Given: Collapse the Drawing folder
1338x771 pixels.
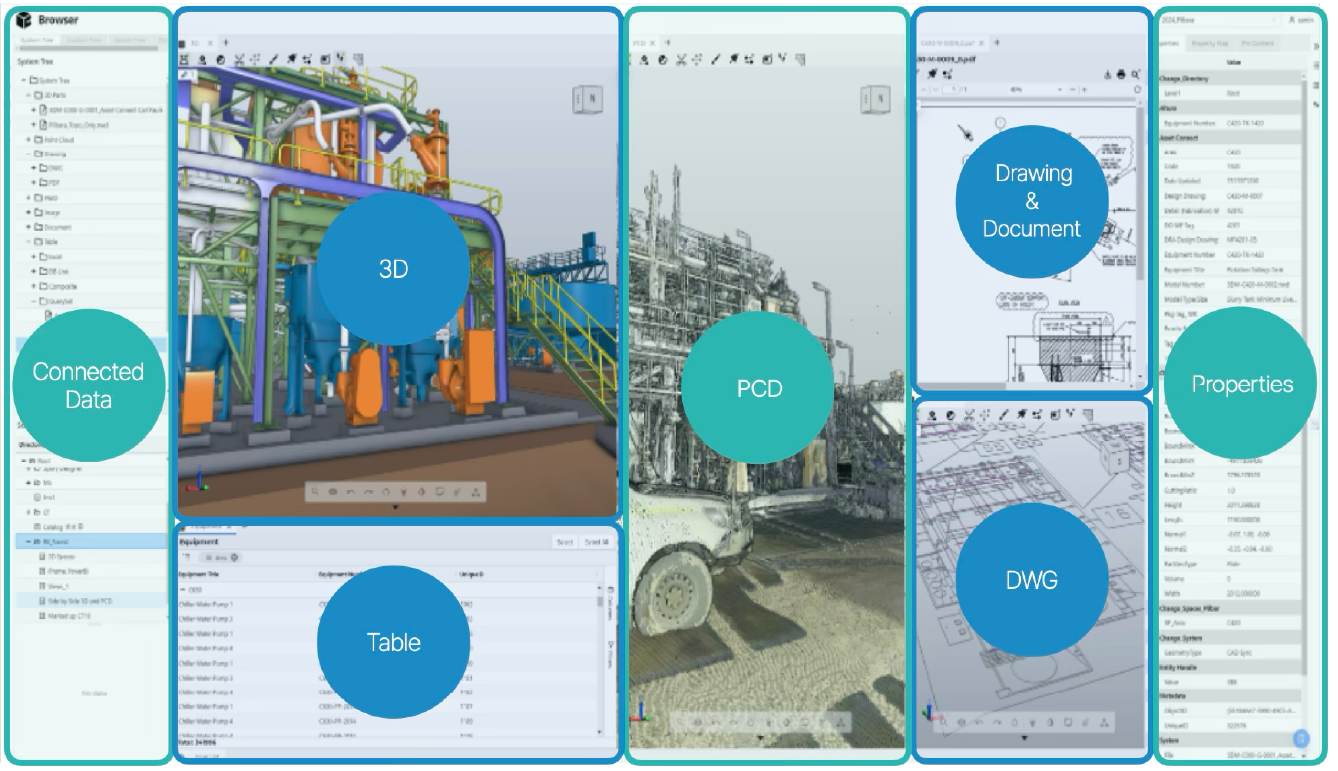Looking at the screenshot, I should pyautogui.click(x=29, y=154).
